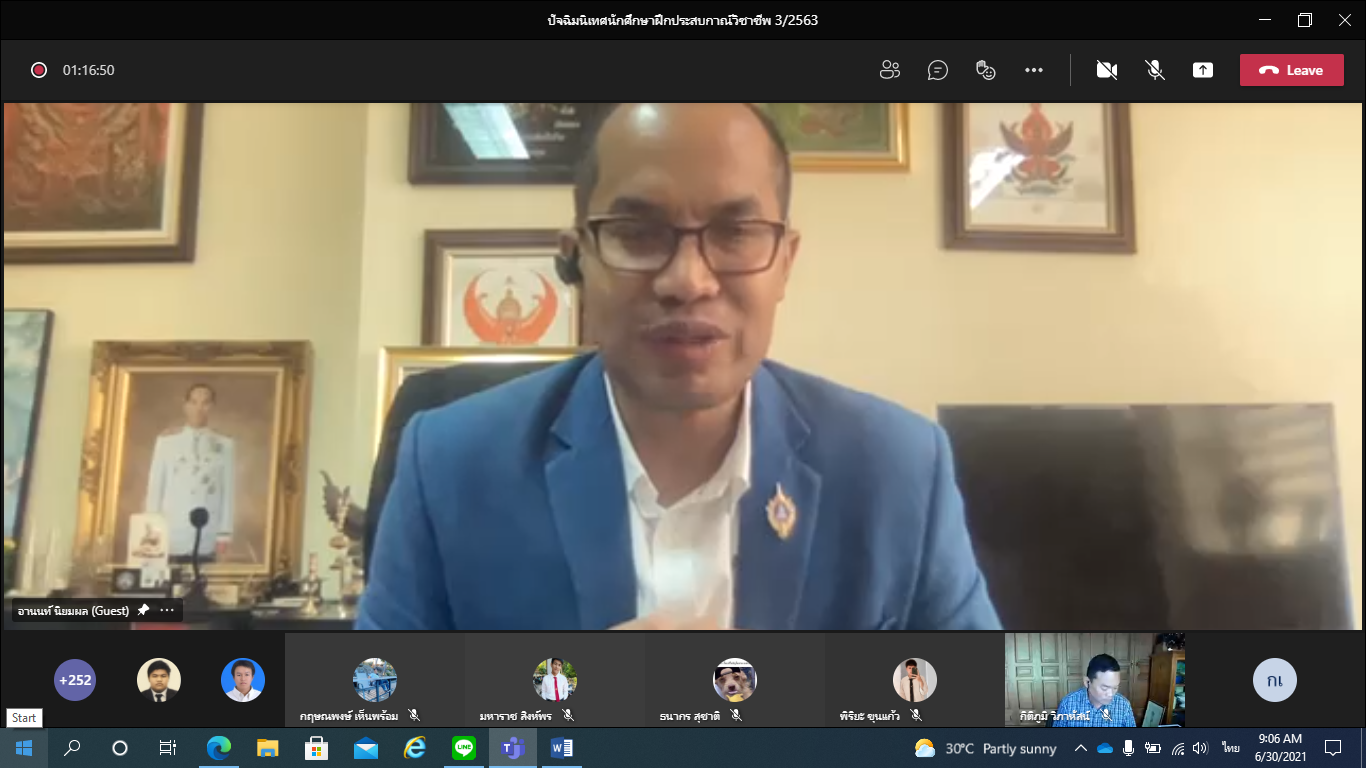Show the +252 additional participants
This screenshot has height=768, width=1366.
(75, 680)
